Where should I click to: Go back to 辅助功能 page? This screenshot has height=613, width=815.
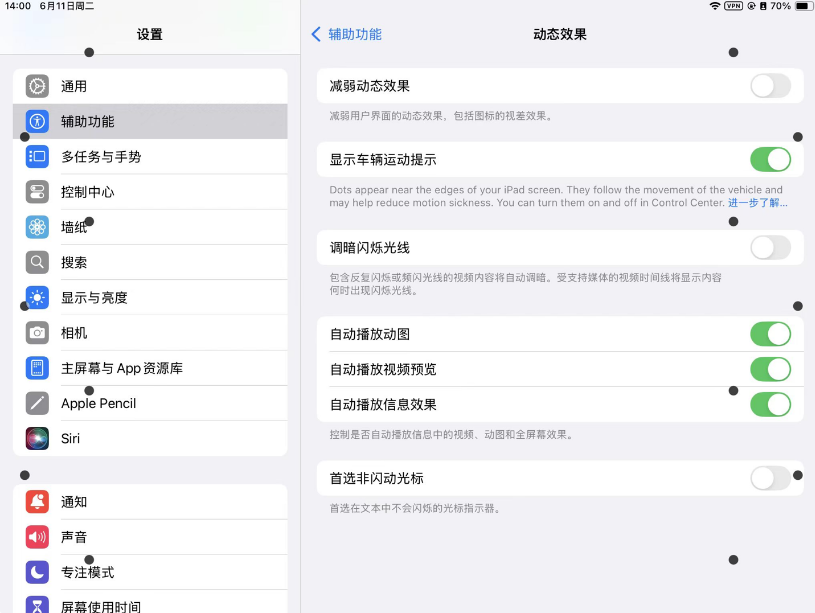coord(344,33)
